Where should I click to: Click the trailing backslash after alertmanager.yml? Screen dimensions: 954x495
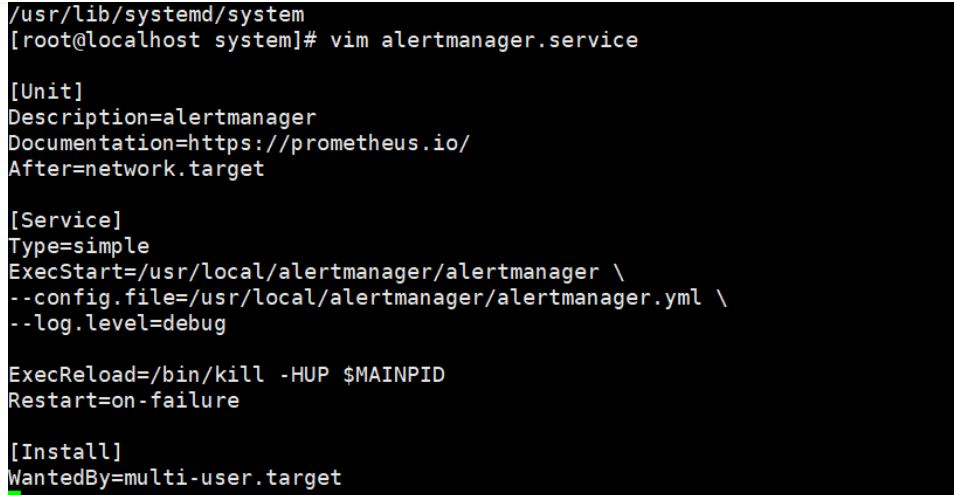[721, 298]
